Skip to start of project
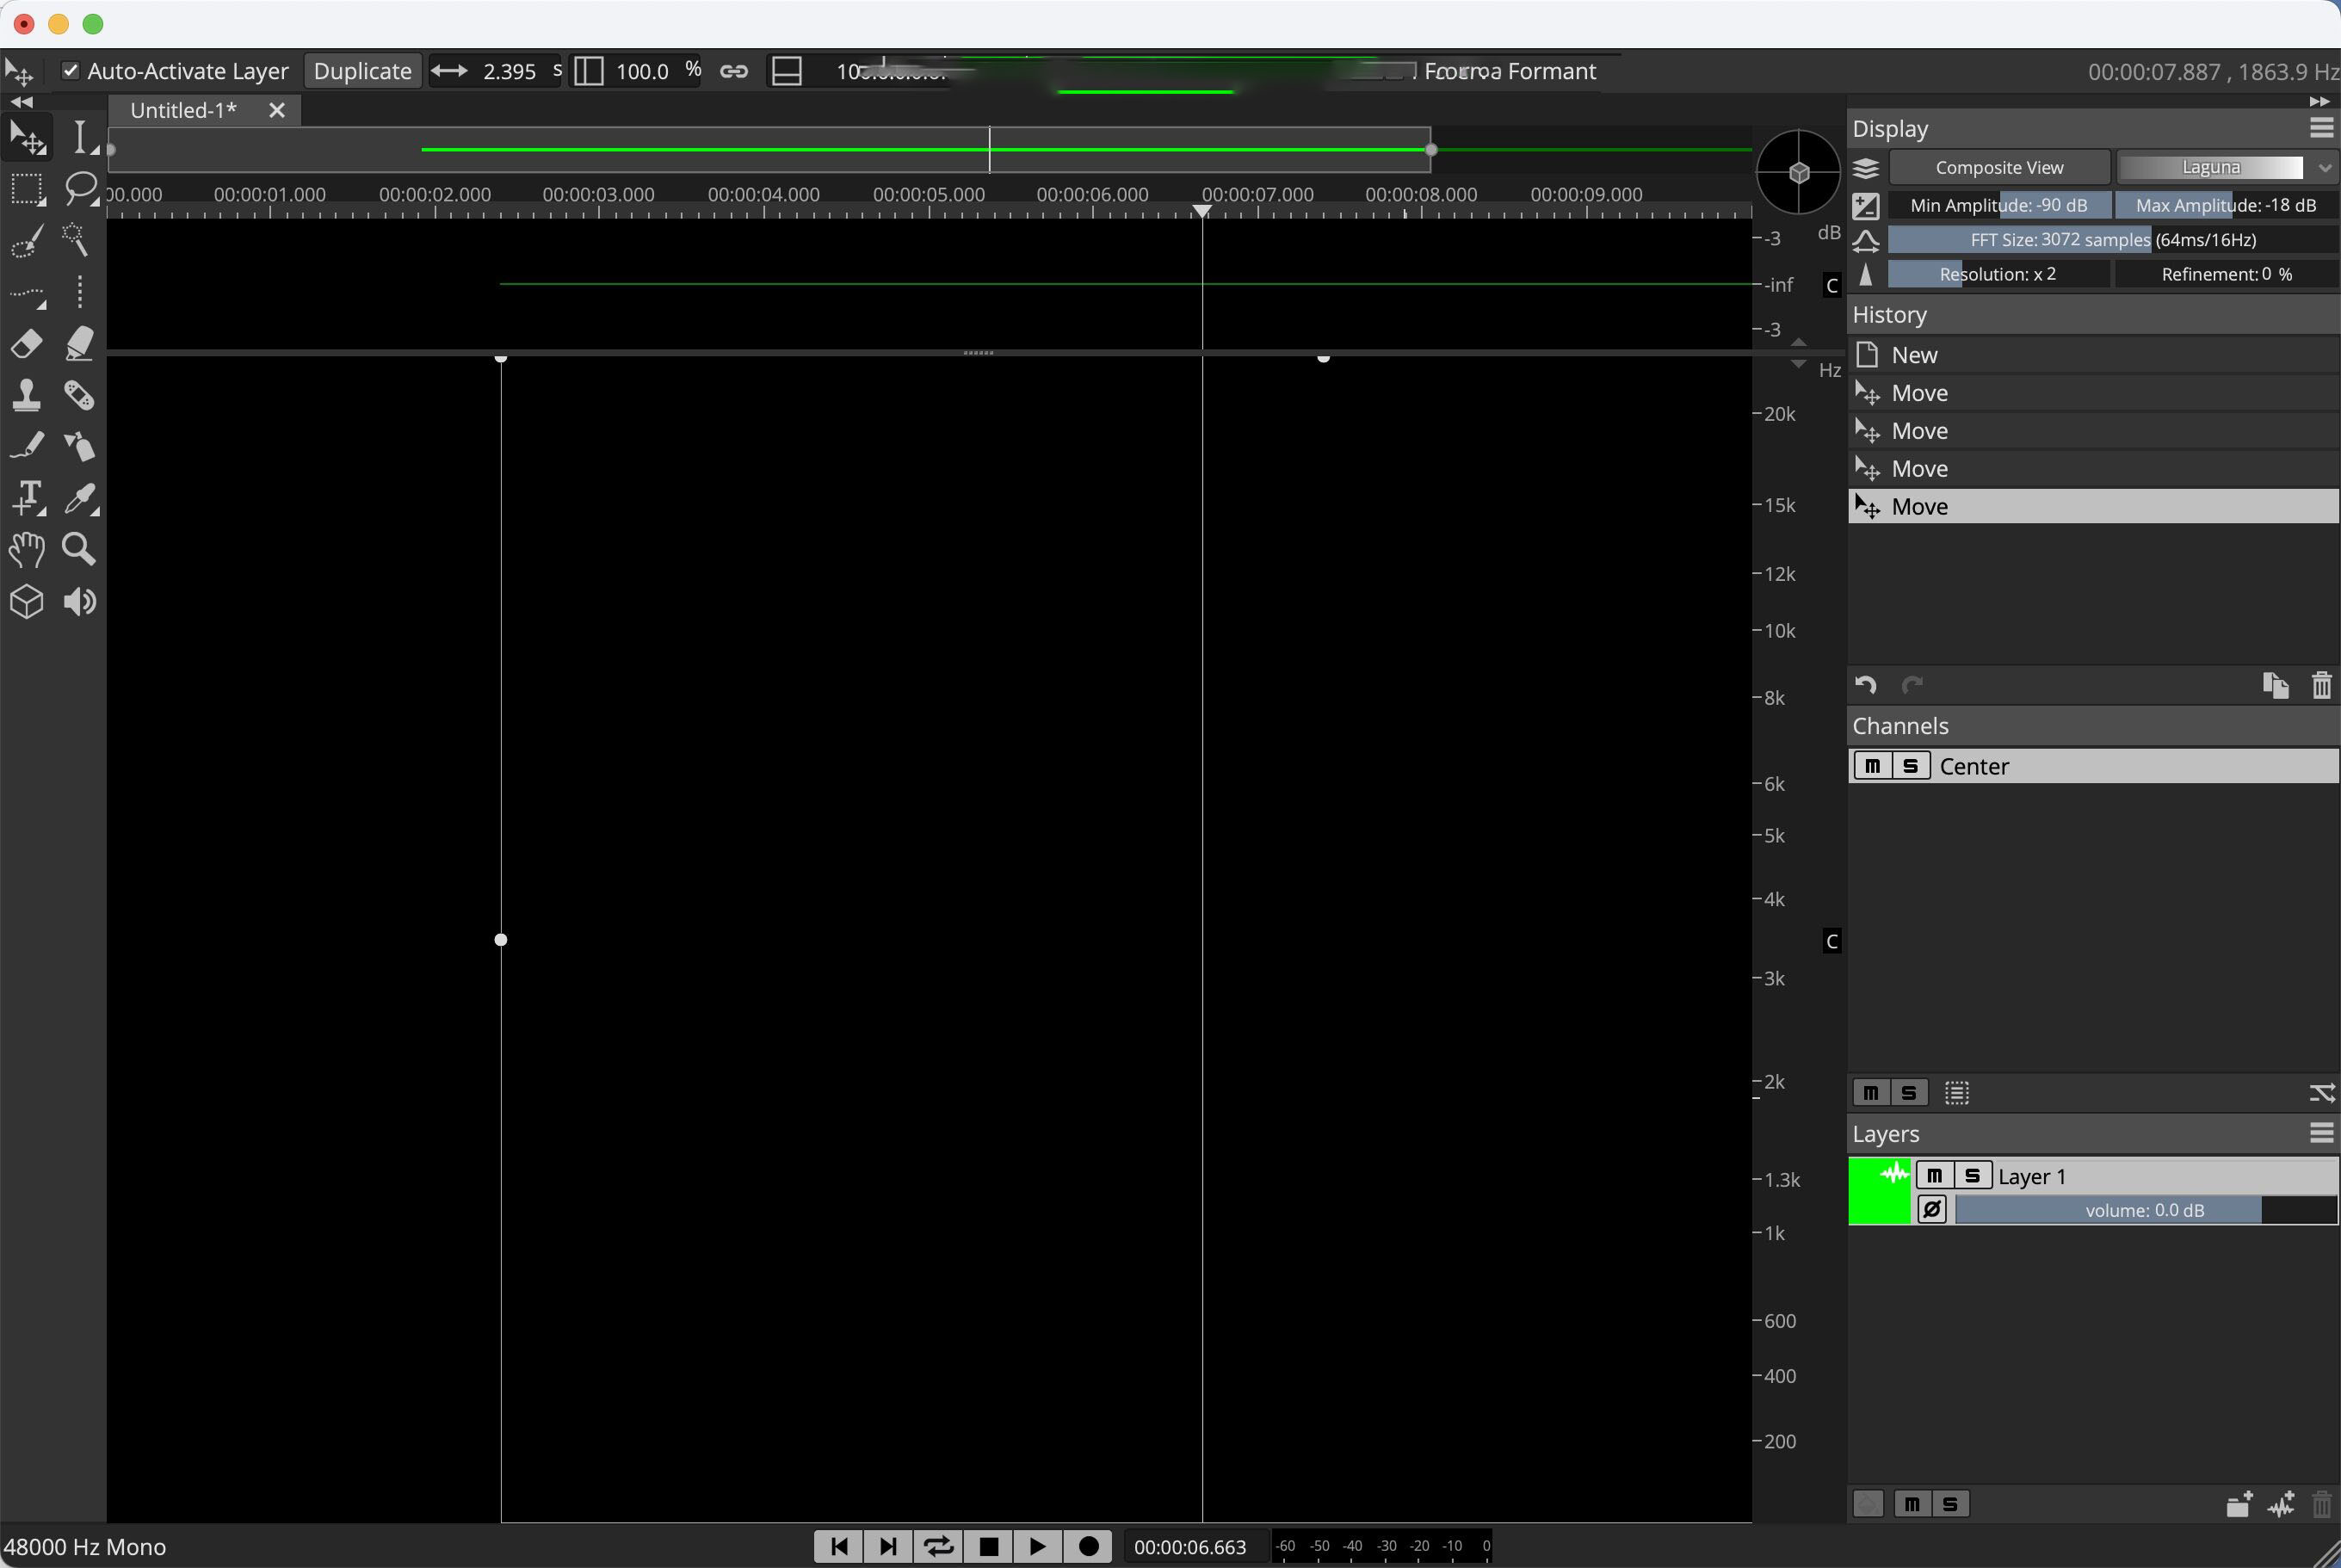2341x1568 pixels. [x=839, y=1547]
